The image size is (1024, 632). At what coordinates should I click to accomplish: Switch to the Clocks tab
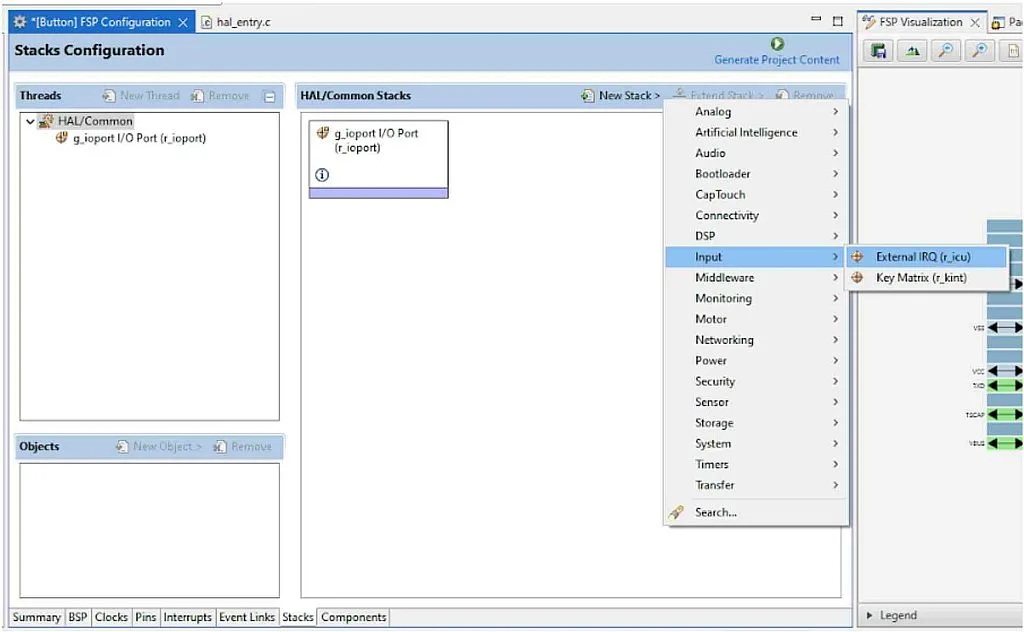(x=111, y=617)
